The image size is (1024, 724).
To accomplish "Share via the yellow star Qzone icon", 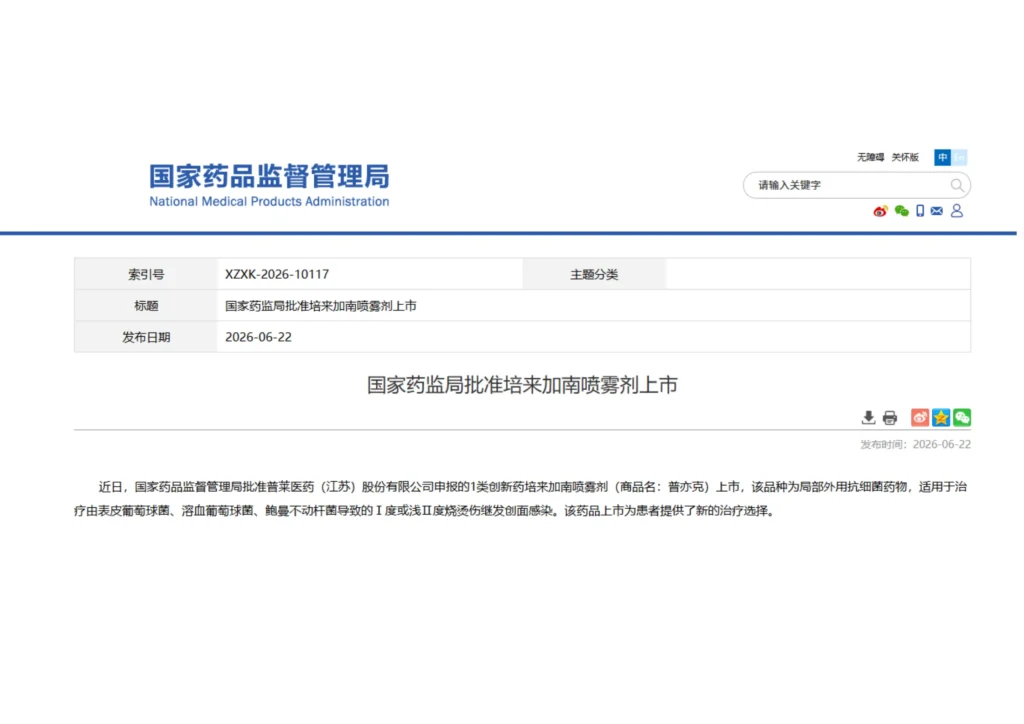I will click(941, 418).
